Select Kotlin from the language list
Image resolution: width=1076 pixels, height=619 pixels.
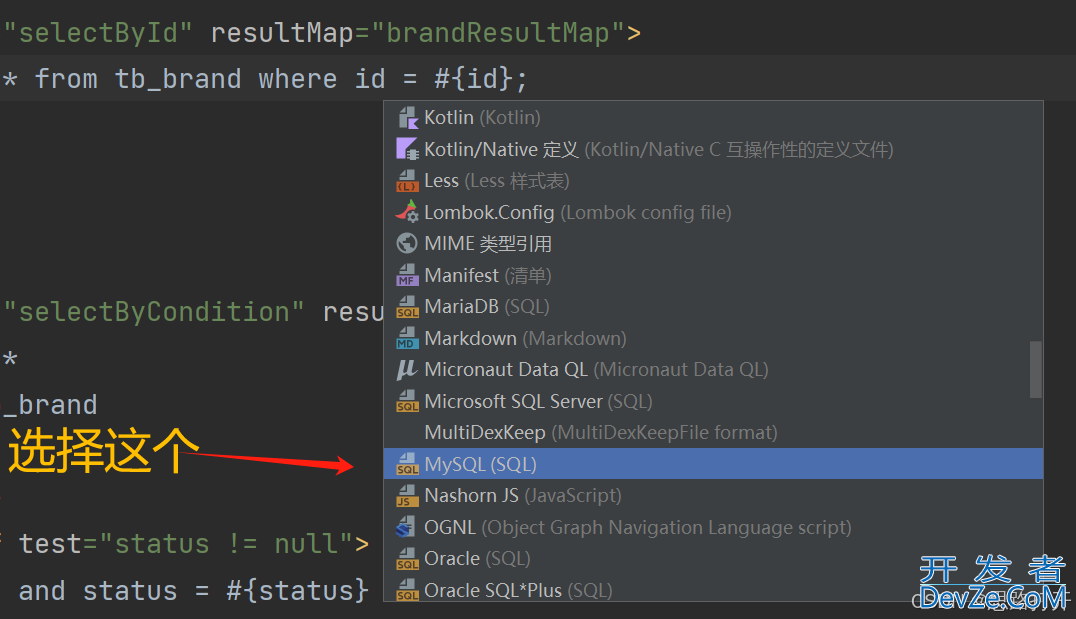coord(714,118)
